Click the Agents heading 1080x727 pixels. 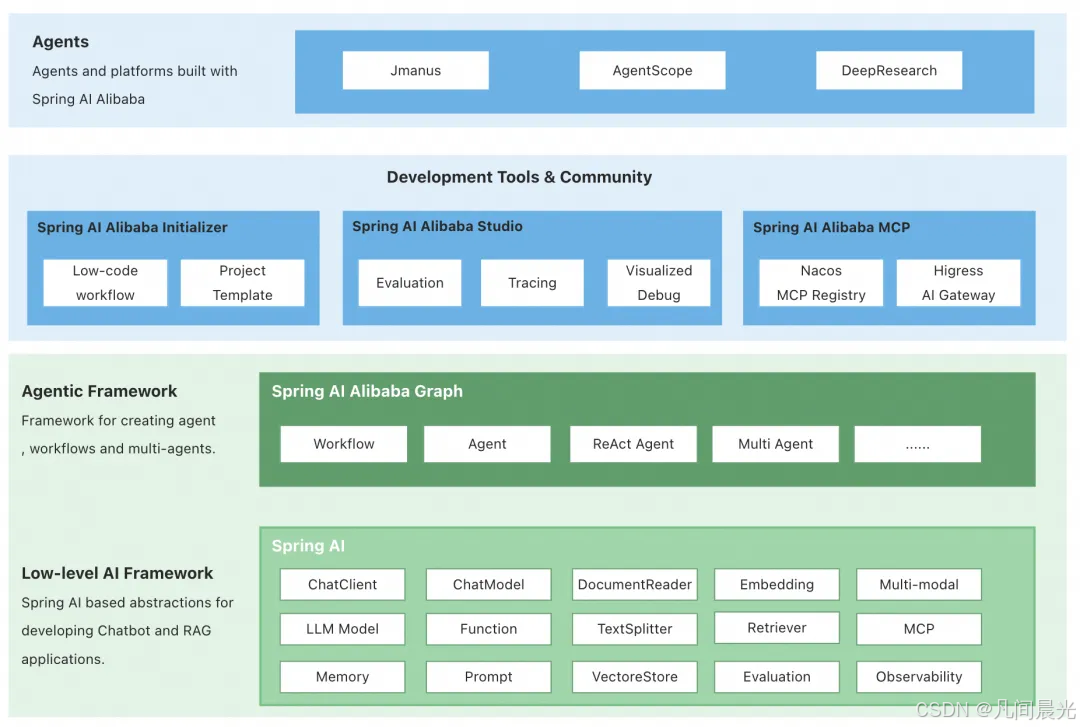point(61,41)
